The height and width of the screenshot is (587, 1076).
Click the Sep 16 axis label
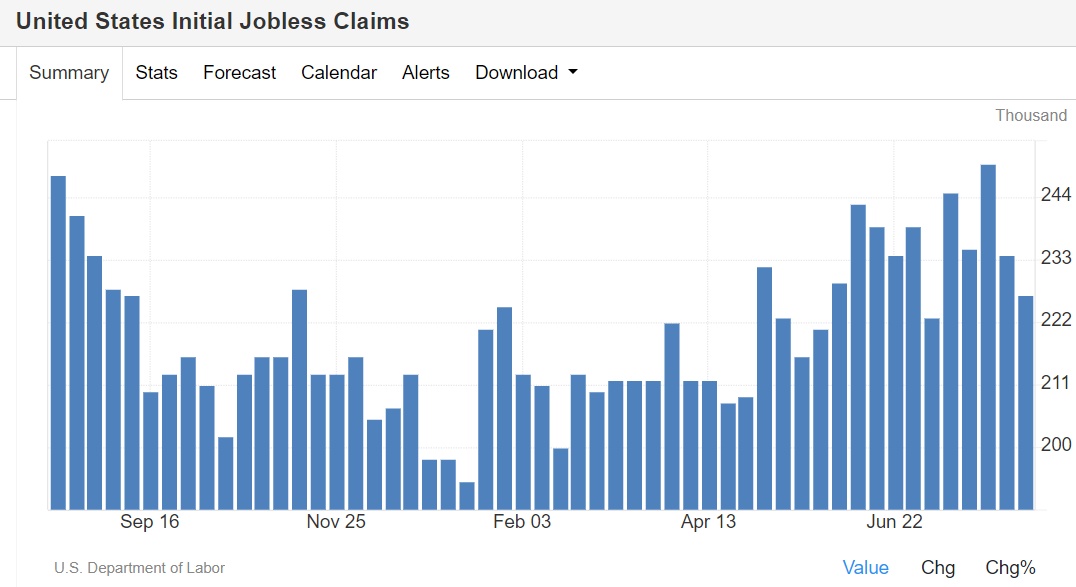click(150, 522)
